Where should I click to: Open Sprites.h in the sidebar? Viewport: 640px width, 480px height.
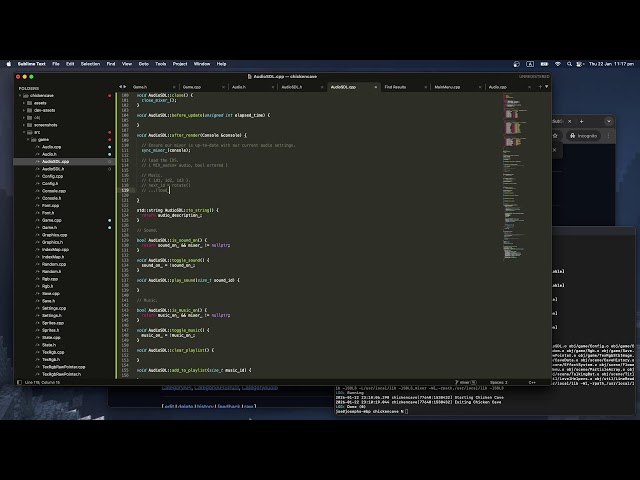point(51,330)
